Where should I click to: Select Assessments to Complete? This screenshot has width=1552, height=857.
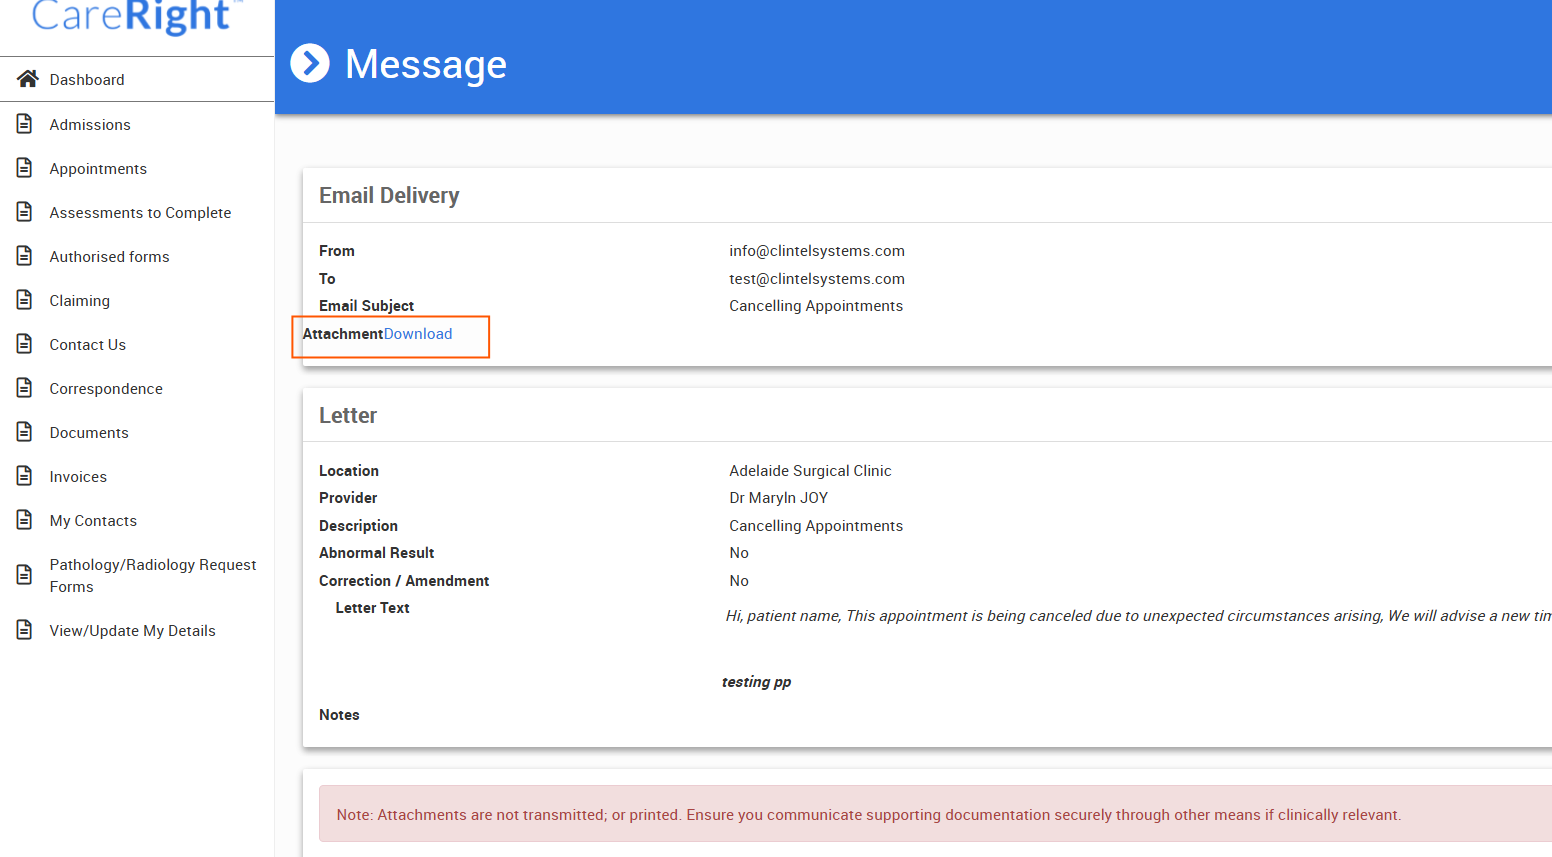[140, 213]
